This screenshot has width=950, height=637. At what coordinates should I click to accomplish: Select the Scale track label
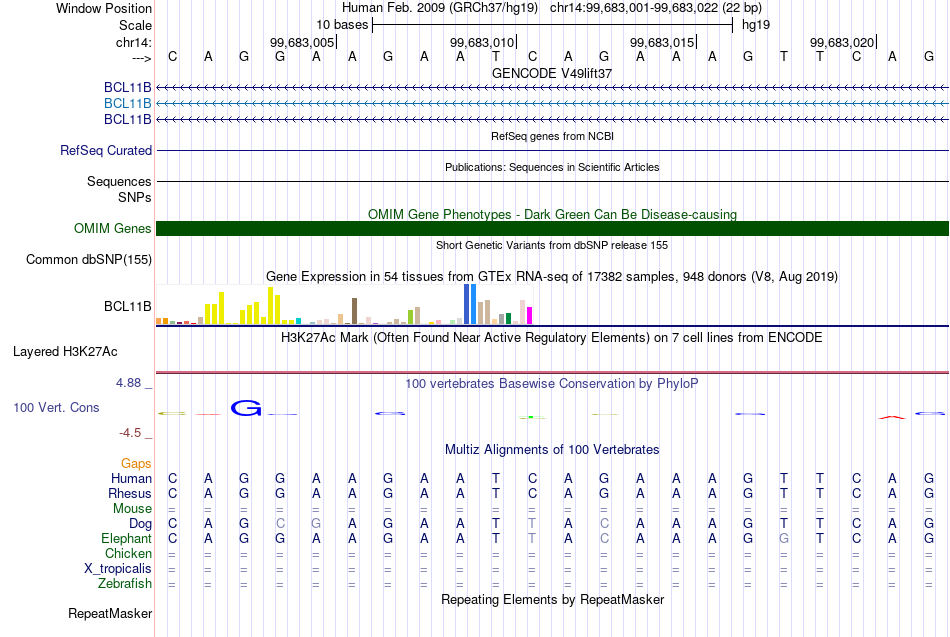[135, 25]
